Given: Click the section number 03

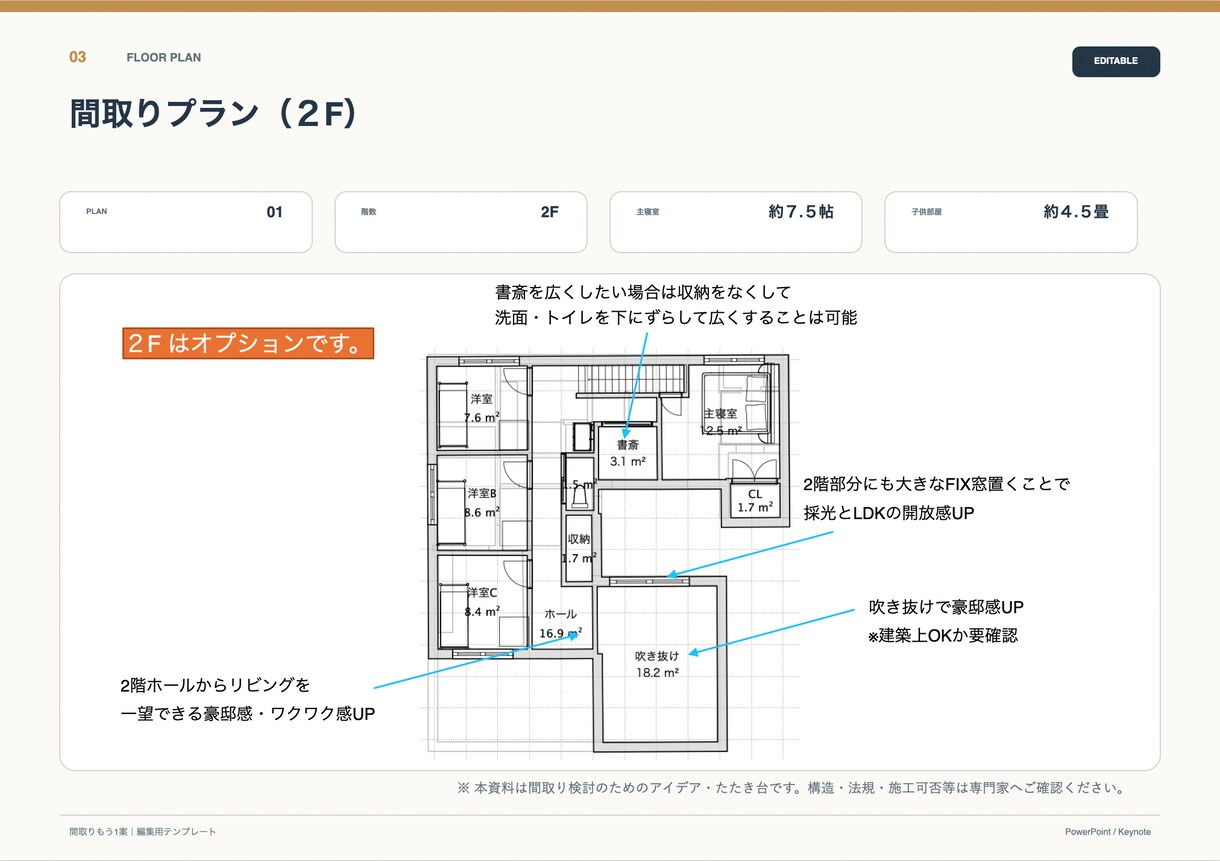Looking at the screenshot, I should [78, 57].
